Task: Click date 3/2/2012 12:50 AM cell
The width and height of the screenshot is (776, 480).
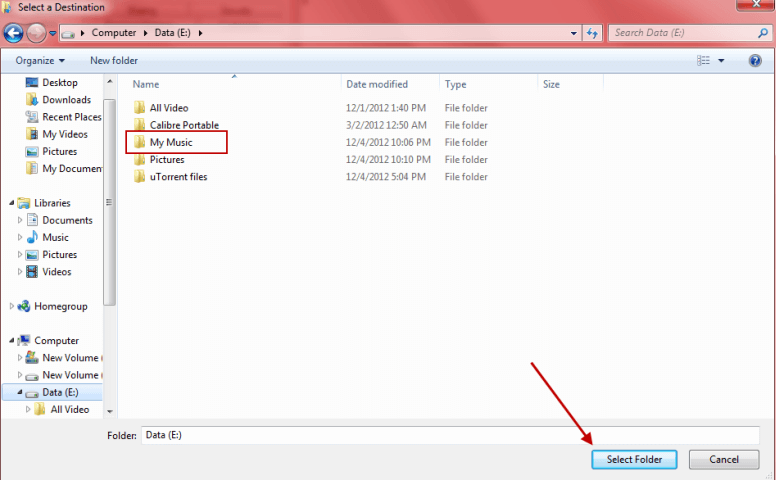Action: pyautogui.click(x=386, y=125)
